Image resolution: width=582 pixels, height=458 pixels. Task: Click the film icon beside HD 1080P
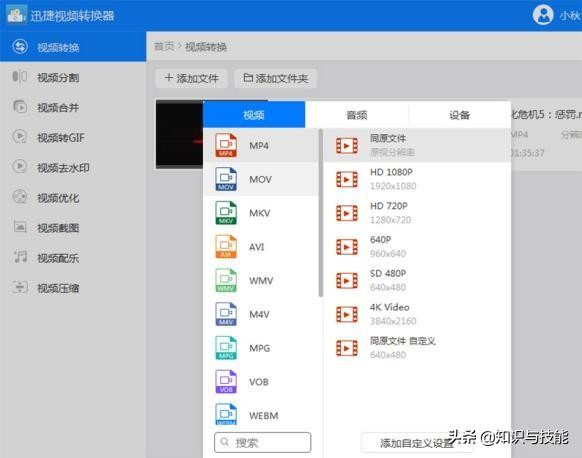click(x=347, y=180)
